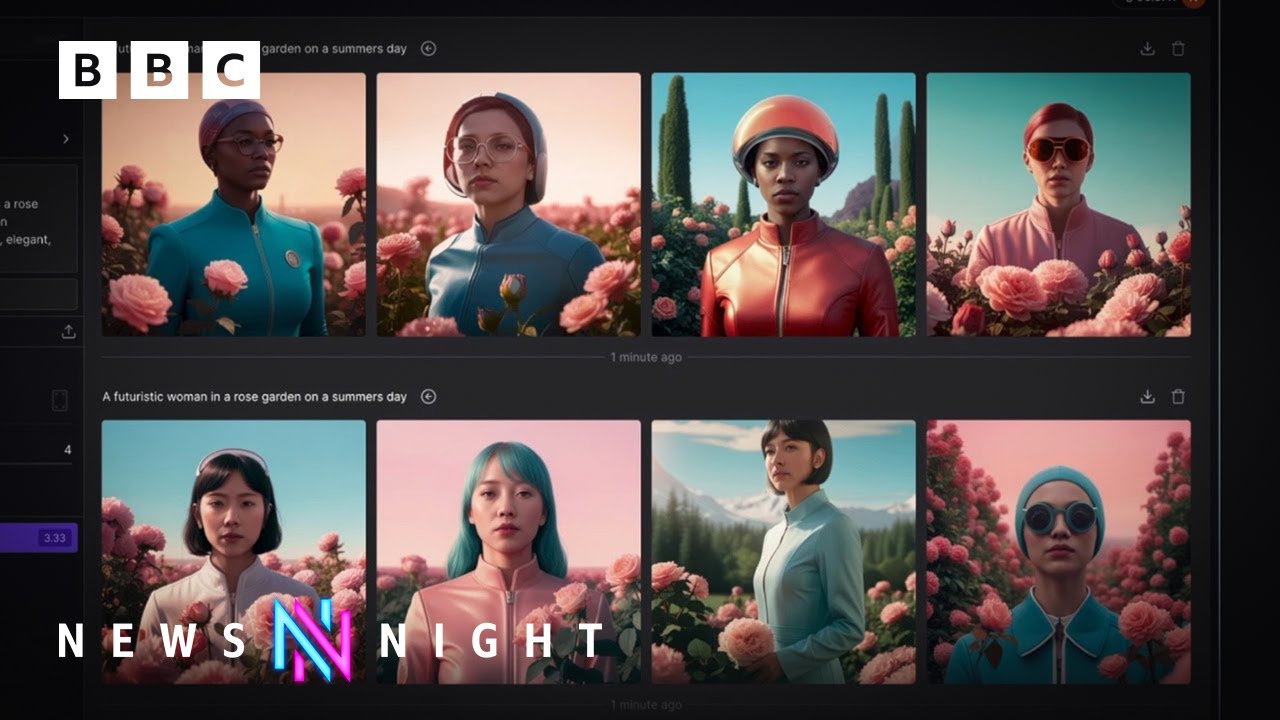Click the upload icon in left sidebar
Screen dimensions: 1280x720
pyautogui.click(x=68, y=332)
